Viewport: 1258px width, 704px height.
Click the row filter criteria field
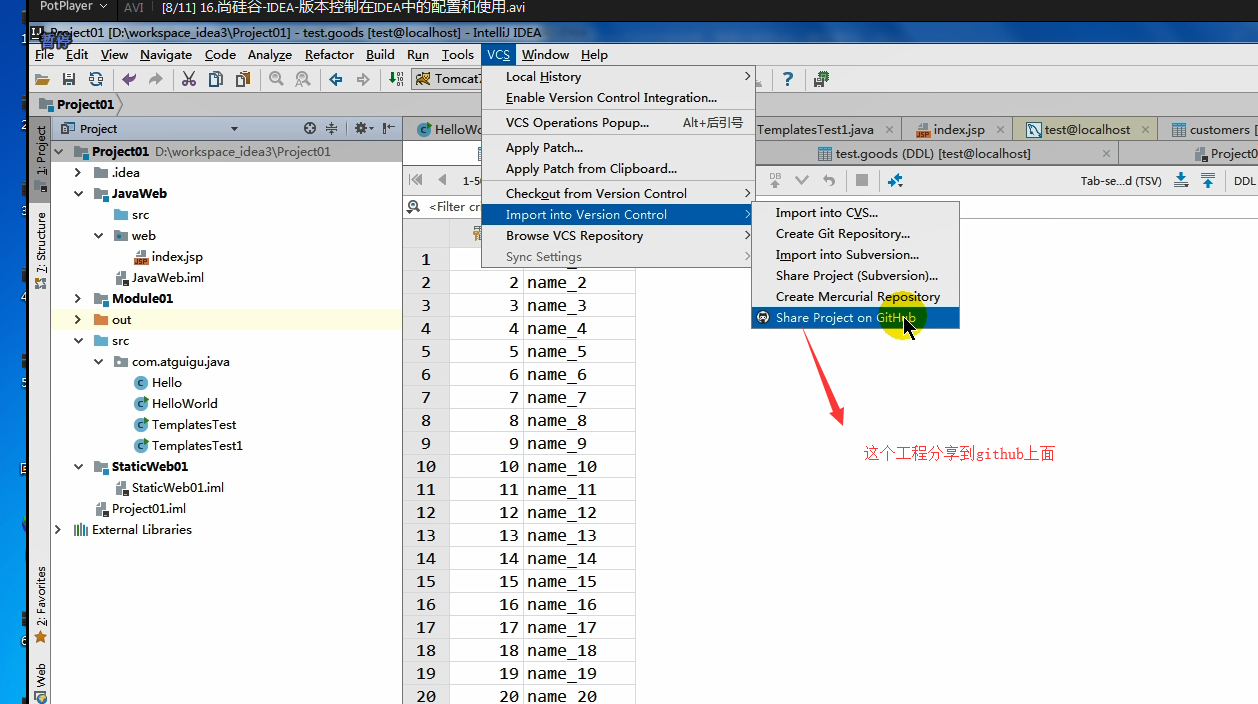point(455,207)
